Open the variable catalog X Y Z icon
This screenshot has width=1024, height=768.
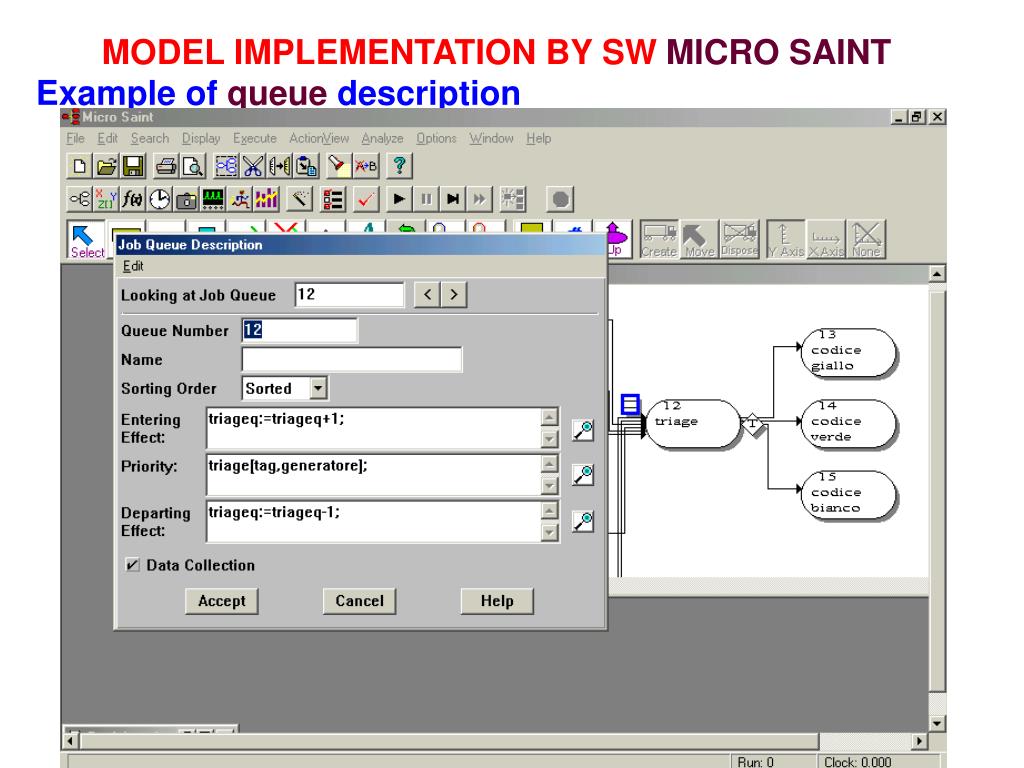[106, 199]
